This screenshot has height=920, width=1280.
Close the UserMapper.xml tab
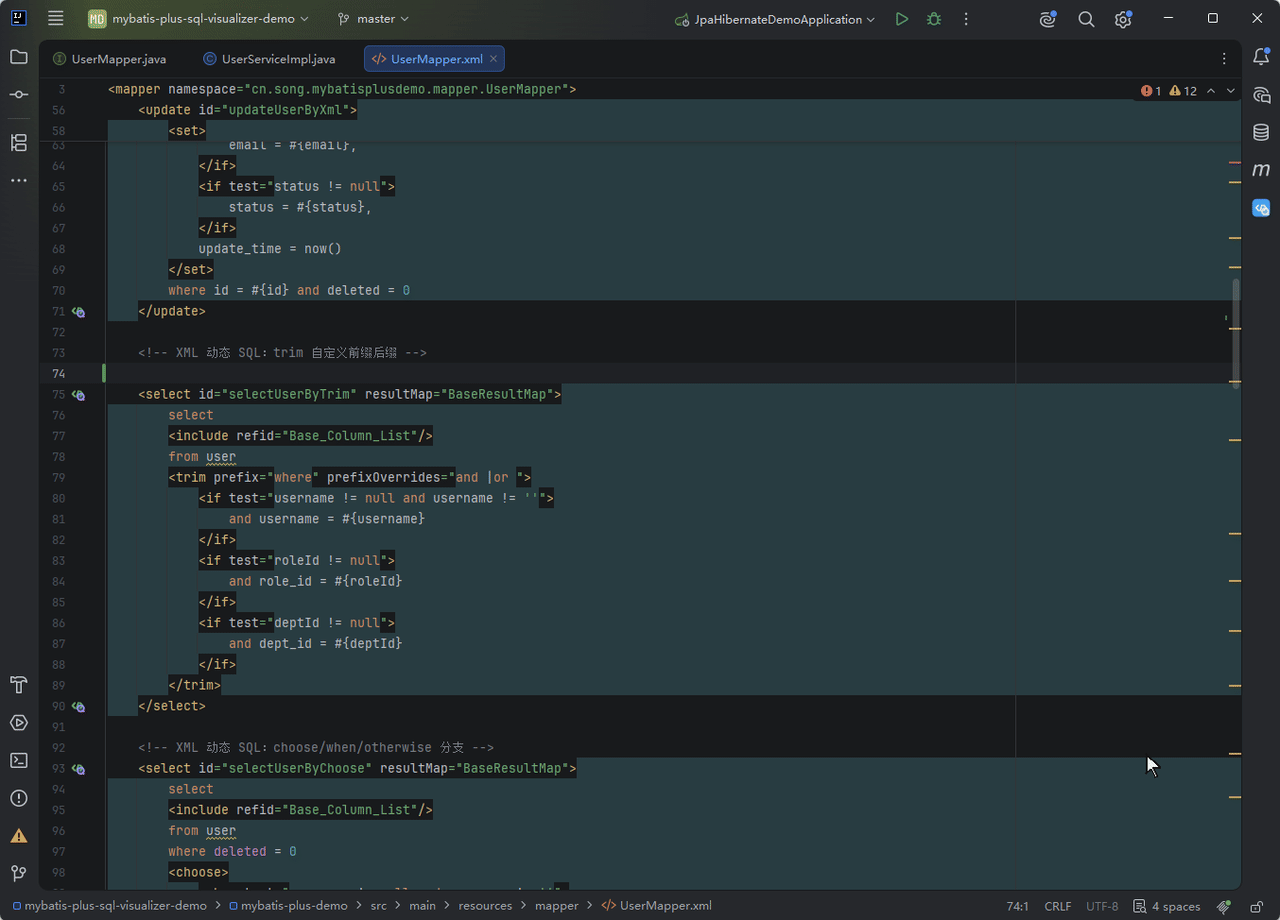493,59
